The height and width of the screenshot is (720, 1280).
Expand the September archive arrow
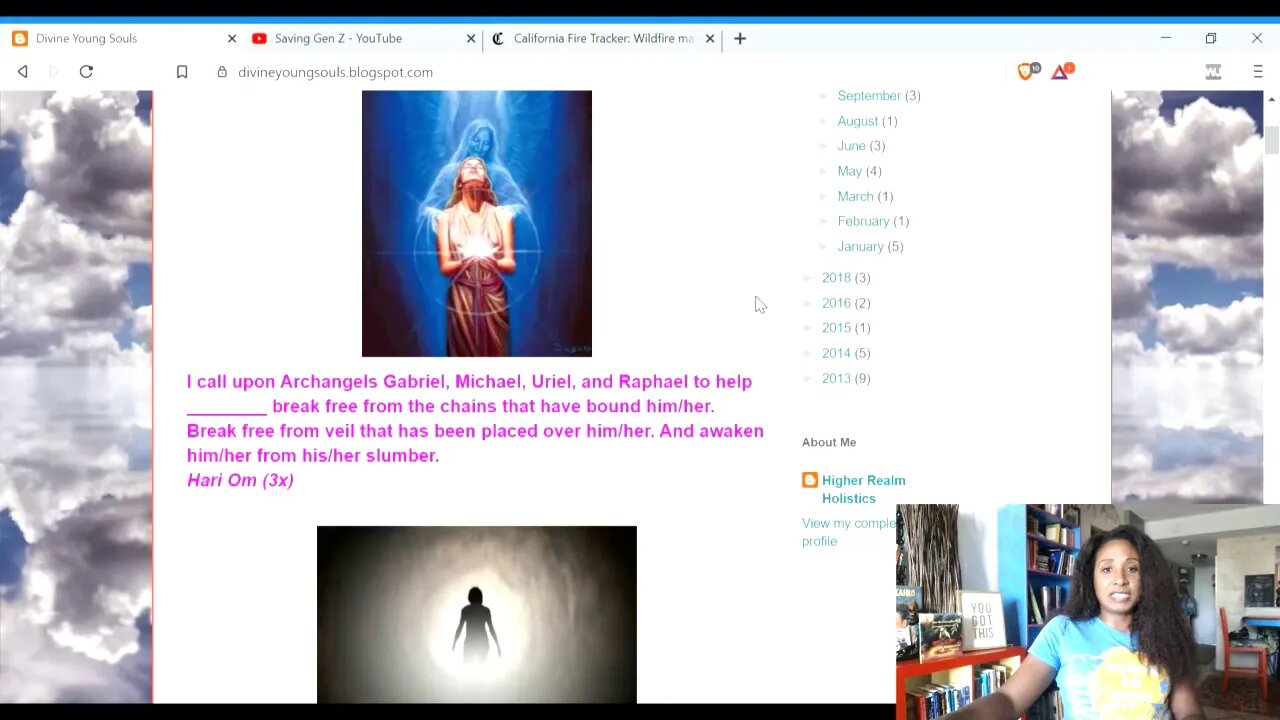point(824,96)
